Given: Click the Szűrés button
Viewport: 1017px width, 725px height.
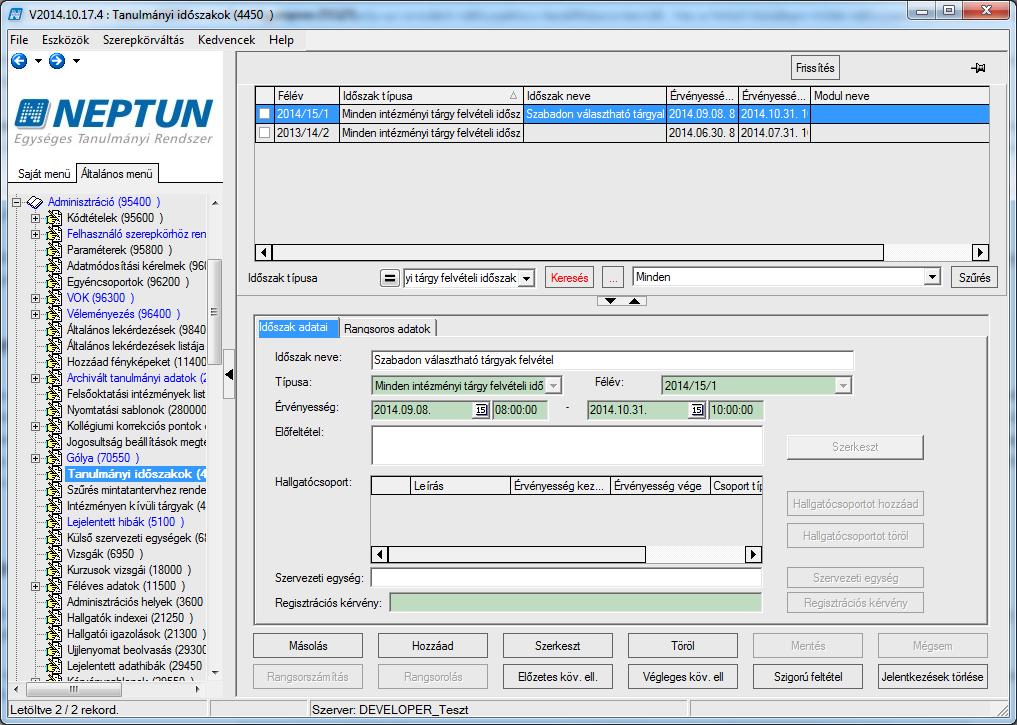Looking at the screenshot, I should [x=974, y=278].
